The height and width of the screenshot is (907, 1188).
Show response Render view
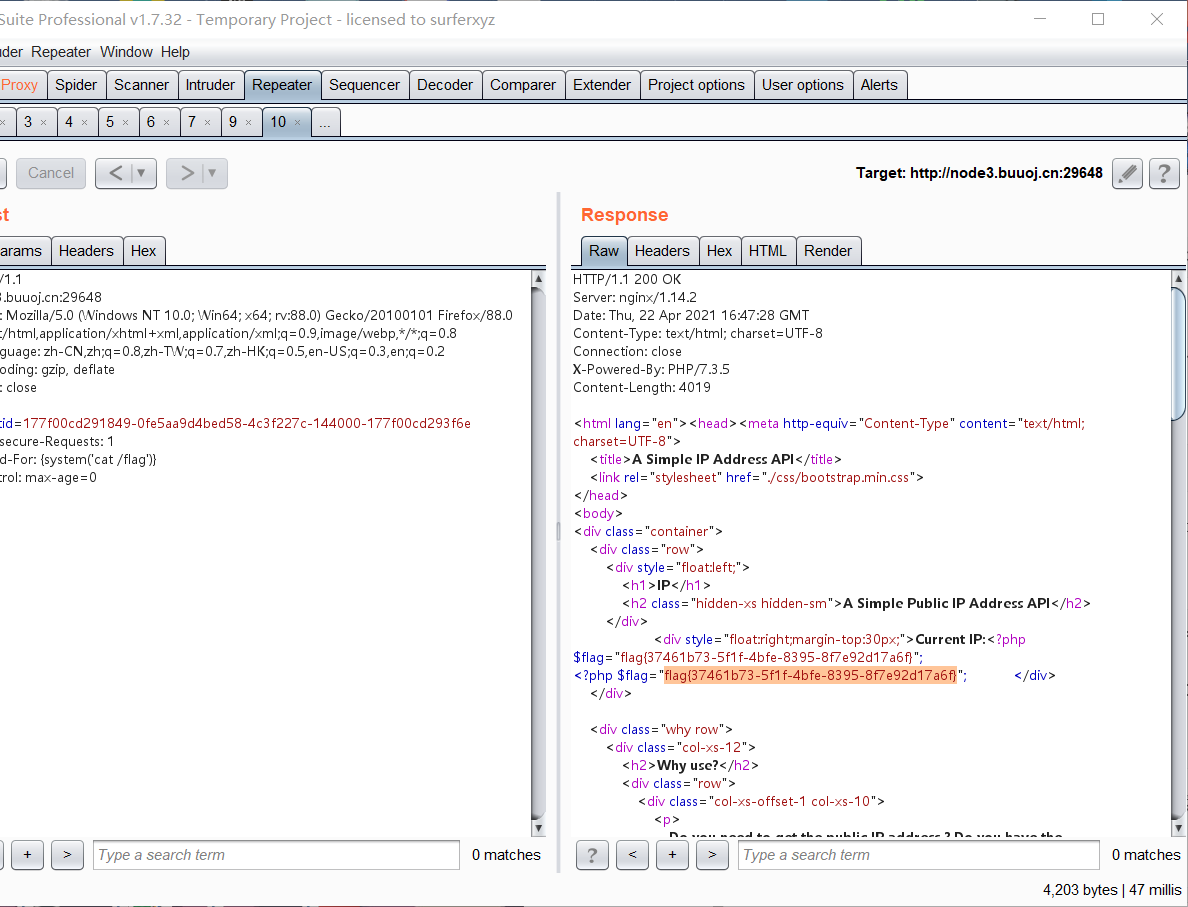click(828, 251)
